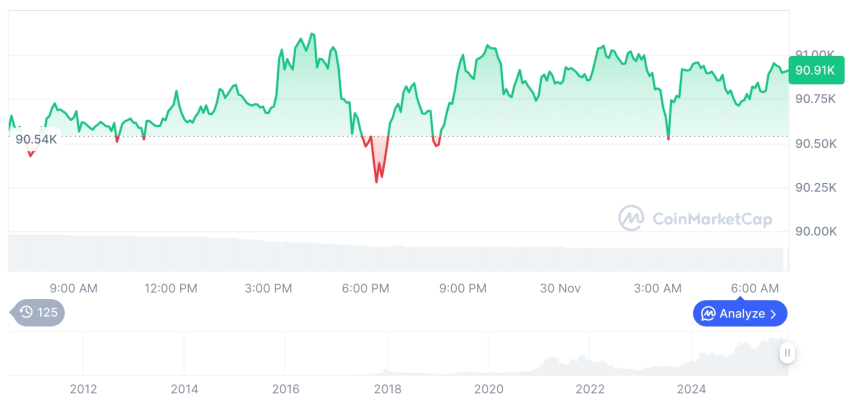
Task: Click the red dip below 90.25K
Action: click(x=377, y=178)
